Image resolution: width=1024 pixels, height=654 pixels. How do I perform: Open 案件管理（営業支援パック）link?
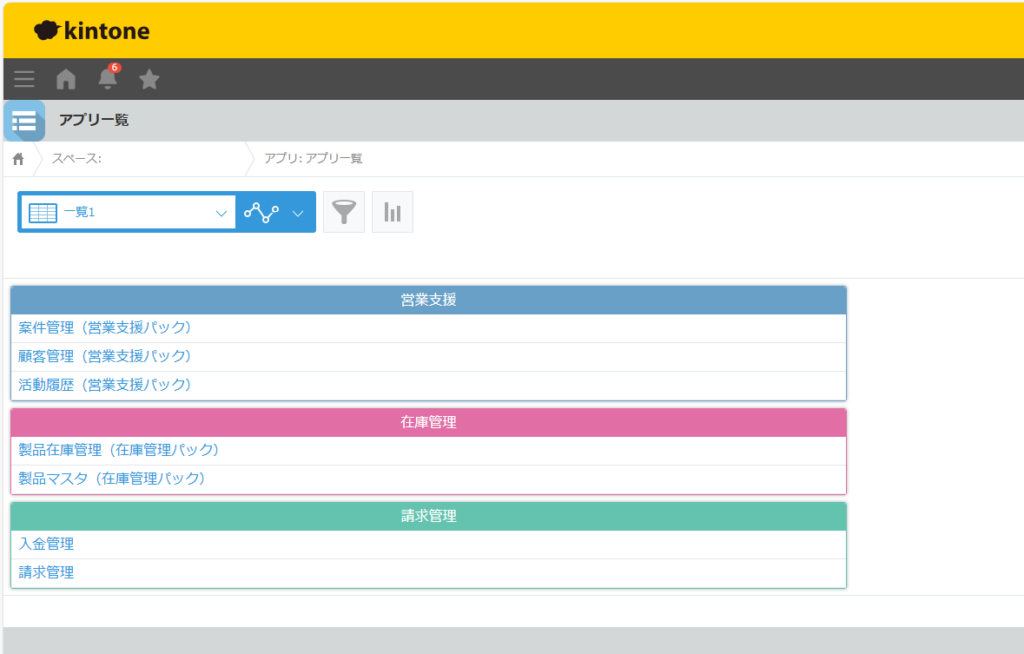pos(104,327)
